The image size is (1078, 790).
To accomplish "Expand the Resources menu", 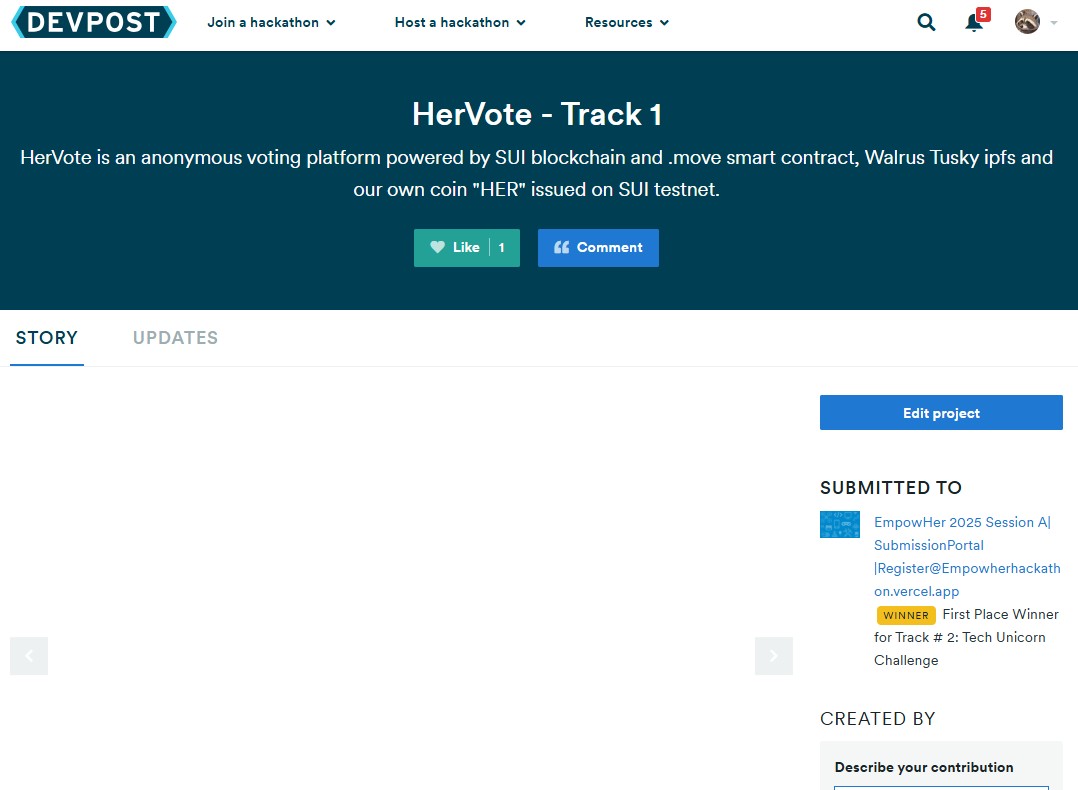I will [626, 23].
